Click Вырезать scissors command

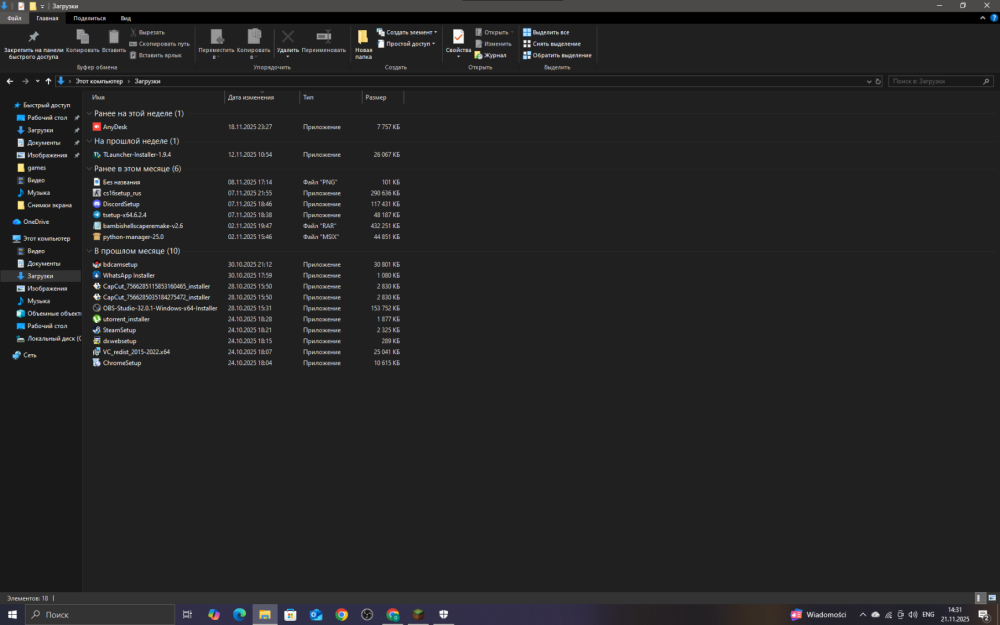(x=147, y=32)
